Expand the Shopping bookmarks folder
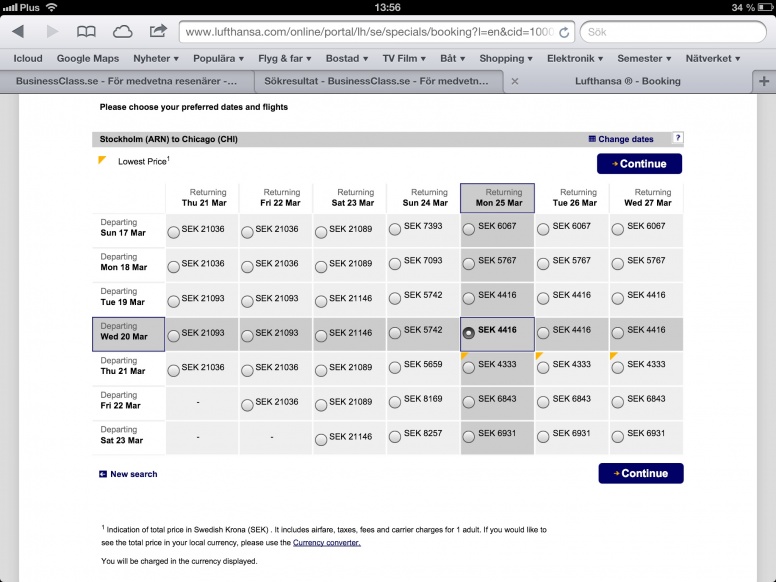The height and width of the screenshot is (582, 776). (506, 59)
